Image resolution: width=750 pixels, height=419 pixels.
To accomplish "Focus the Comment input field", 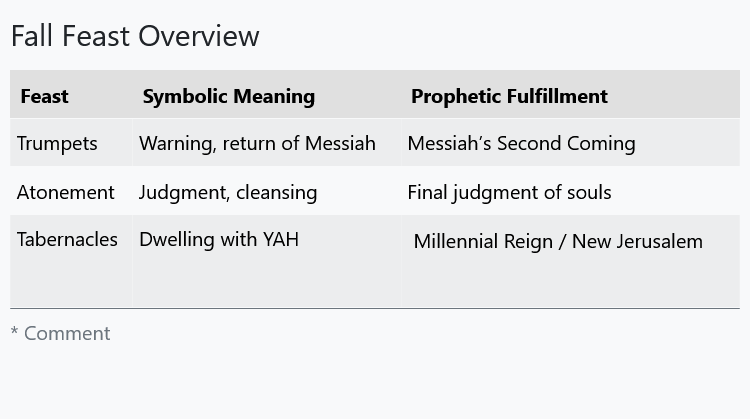I will coord(375,333).
